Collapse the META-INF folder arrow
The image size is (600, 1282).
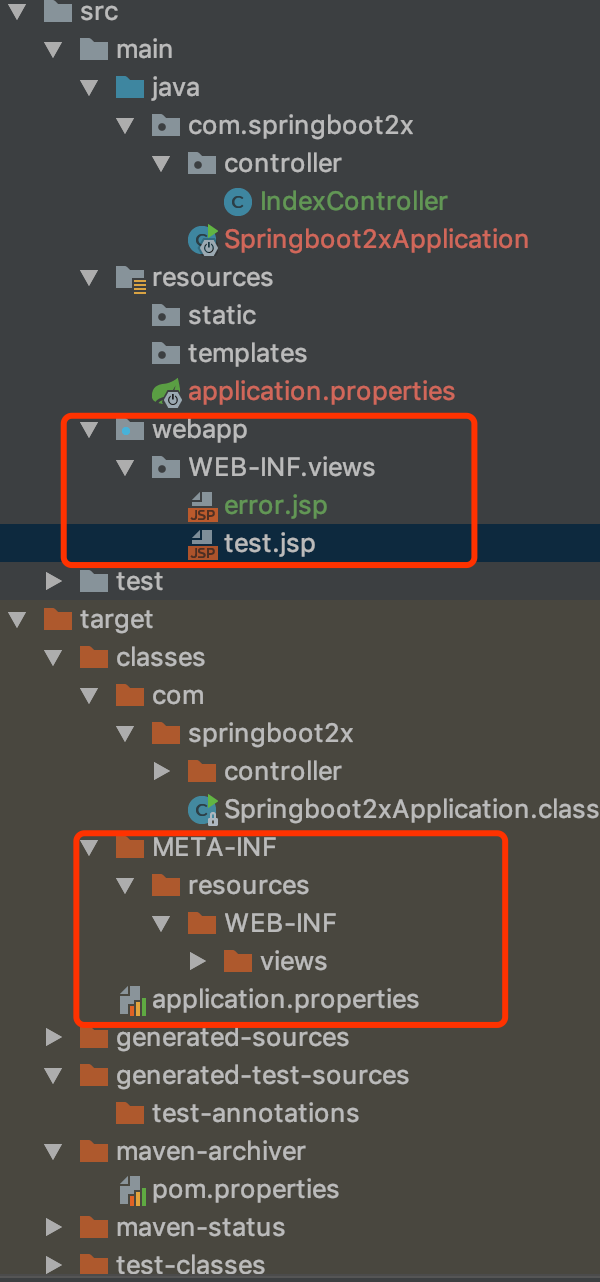point(90,848)
